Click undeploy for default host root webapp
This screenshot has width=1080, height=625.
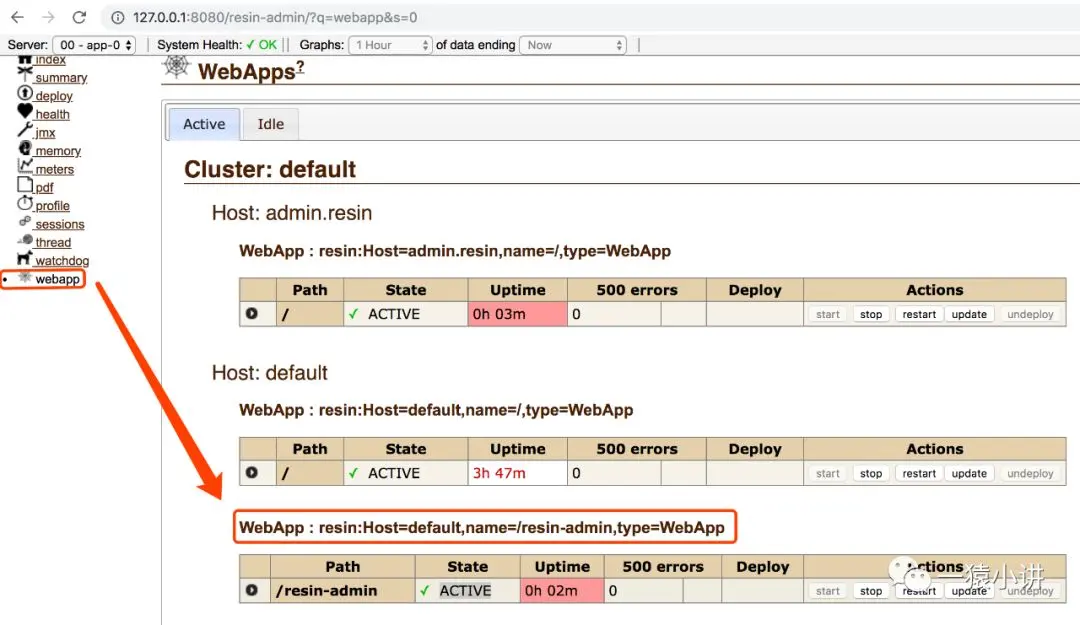click(1030, 473)
